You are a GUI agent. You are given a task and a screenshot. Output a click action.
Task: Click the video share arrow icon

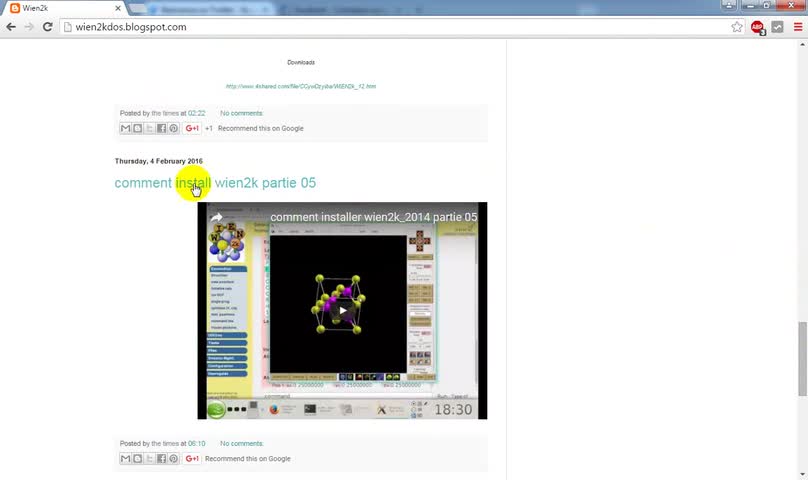click(x=216, y=217)
